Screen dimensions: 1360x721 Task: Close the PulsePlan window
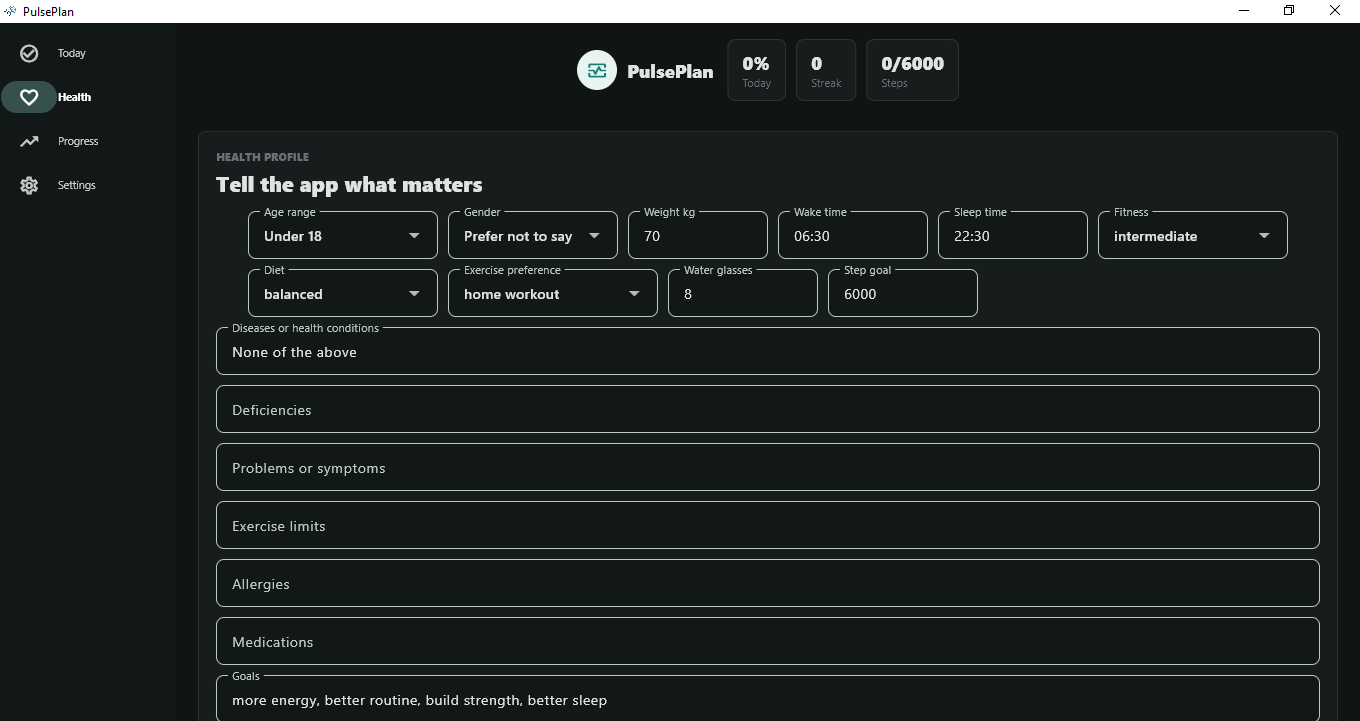(1335, 11)
